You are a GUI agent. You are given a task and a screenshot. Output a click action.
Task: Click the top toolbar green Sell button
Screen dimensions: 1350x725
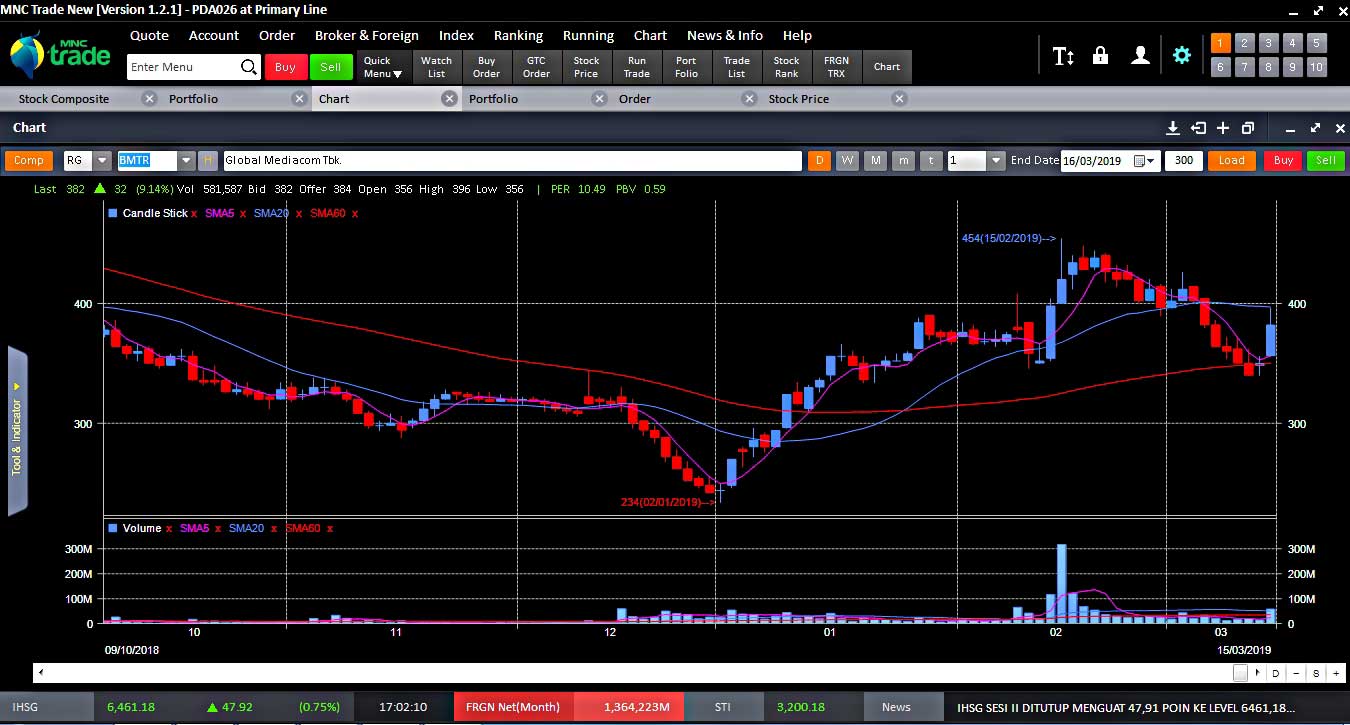tap(330, 67)
